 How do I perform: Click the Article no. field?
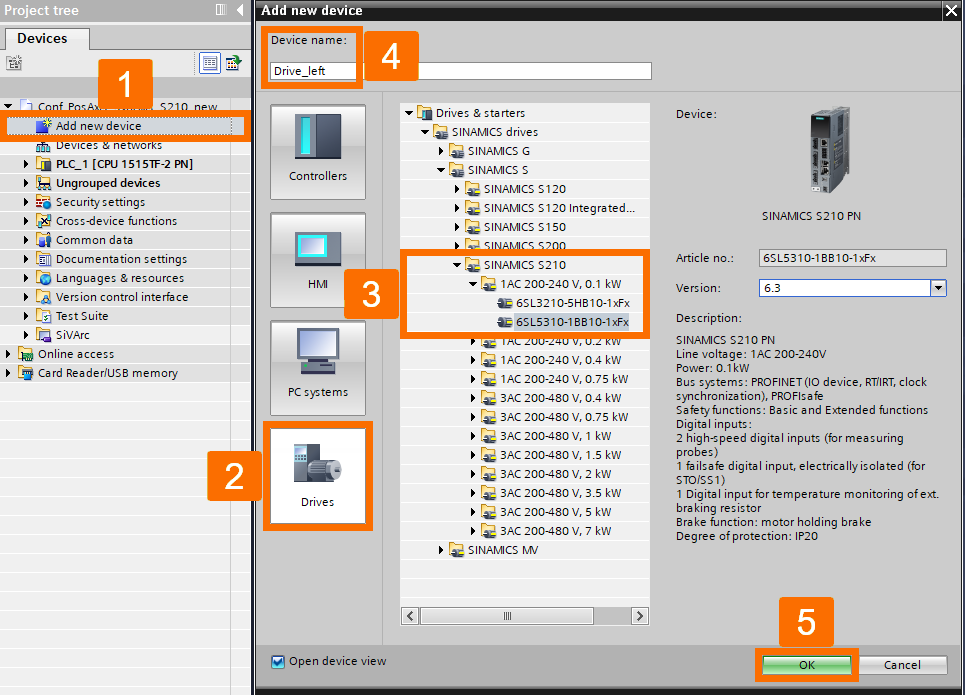click(x=852, y=259)
